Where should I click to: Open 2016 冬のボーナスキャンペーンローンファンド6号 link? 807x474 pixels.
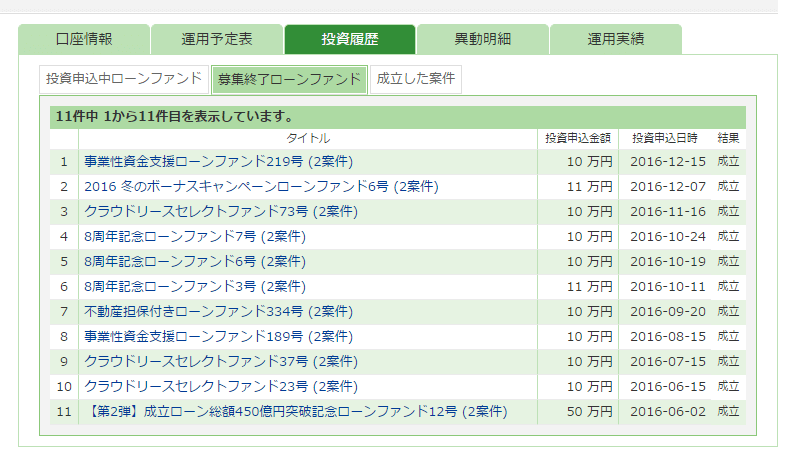261,186
